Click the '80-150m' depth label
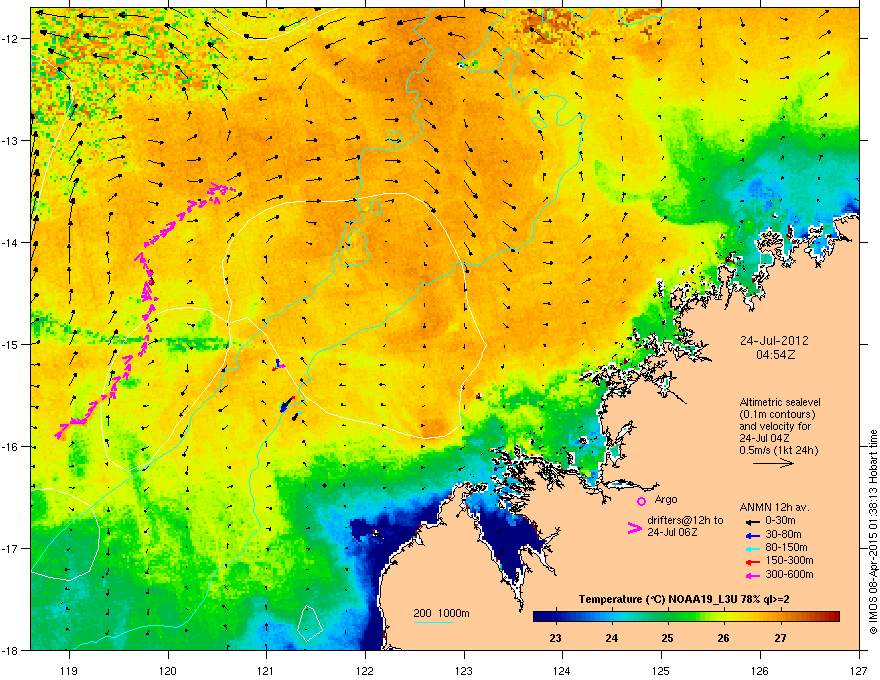Viewport: 880px width, 680px height. point(786,548)
